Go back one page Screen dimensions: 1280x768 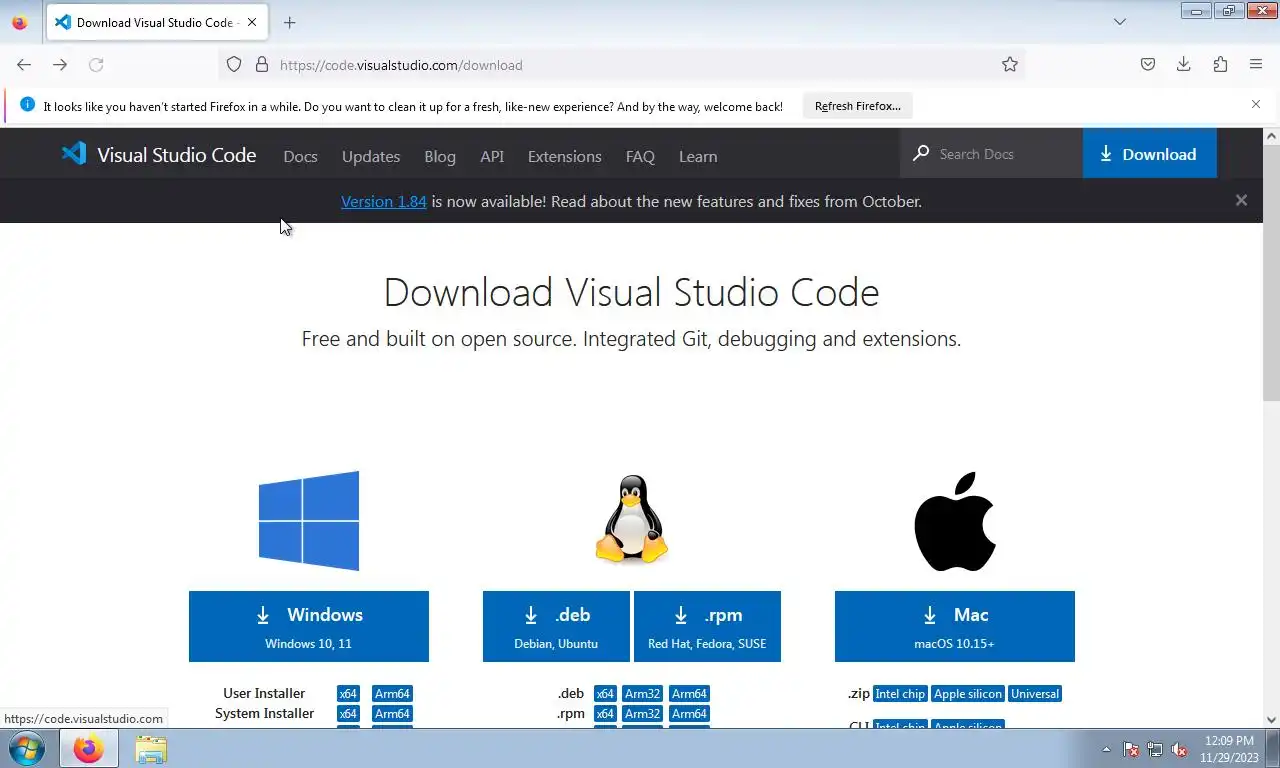pos(24,65)
